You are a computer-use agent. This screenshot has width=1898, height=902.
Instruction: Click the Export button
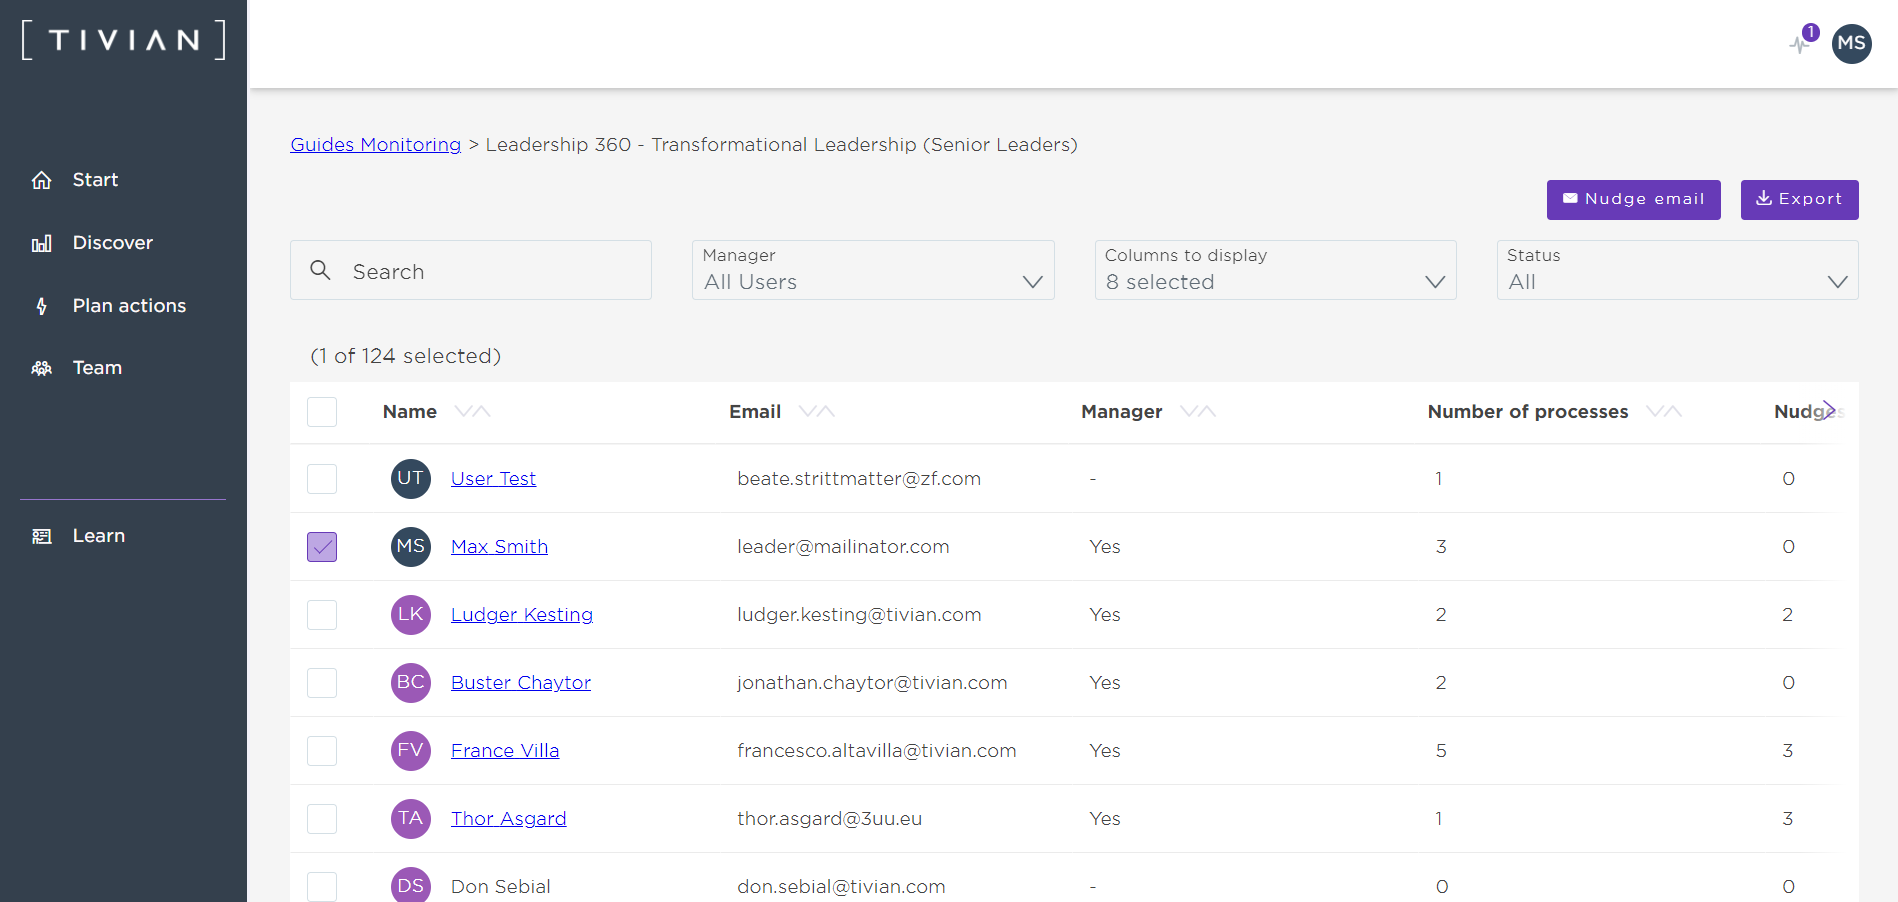tap(1799, 200)
